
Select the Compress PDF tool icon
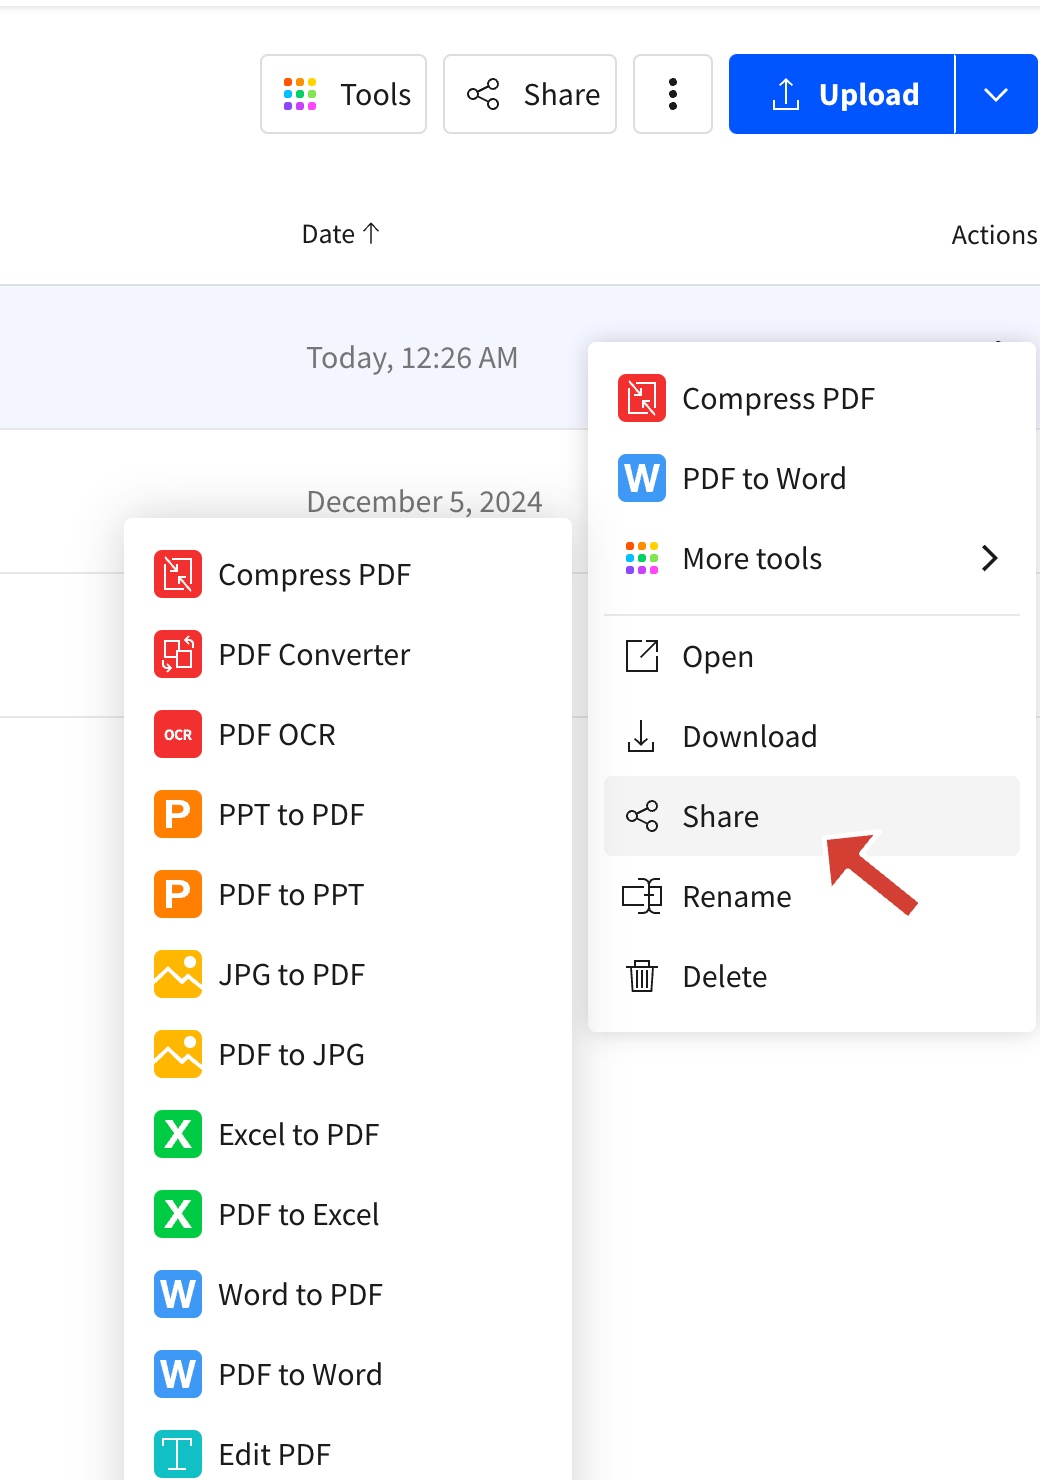pos(177,574)
